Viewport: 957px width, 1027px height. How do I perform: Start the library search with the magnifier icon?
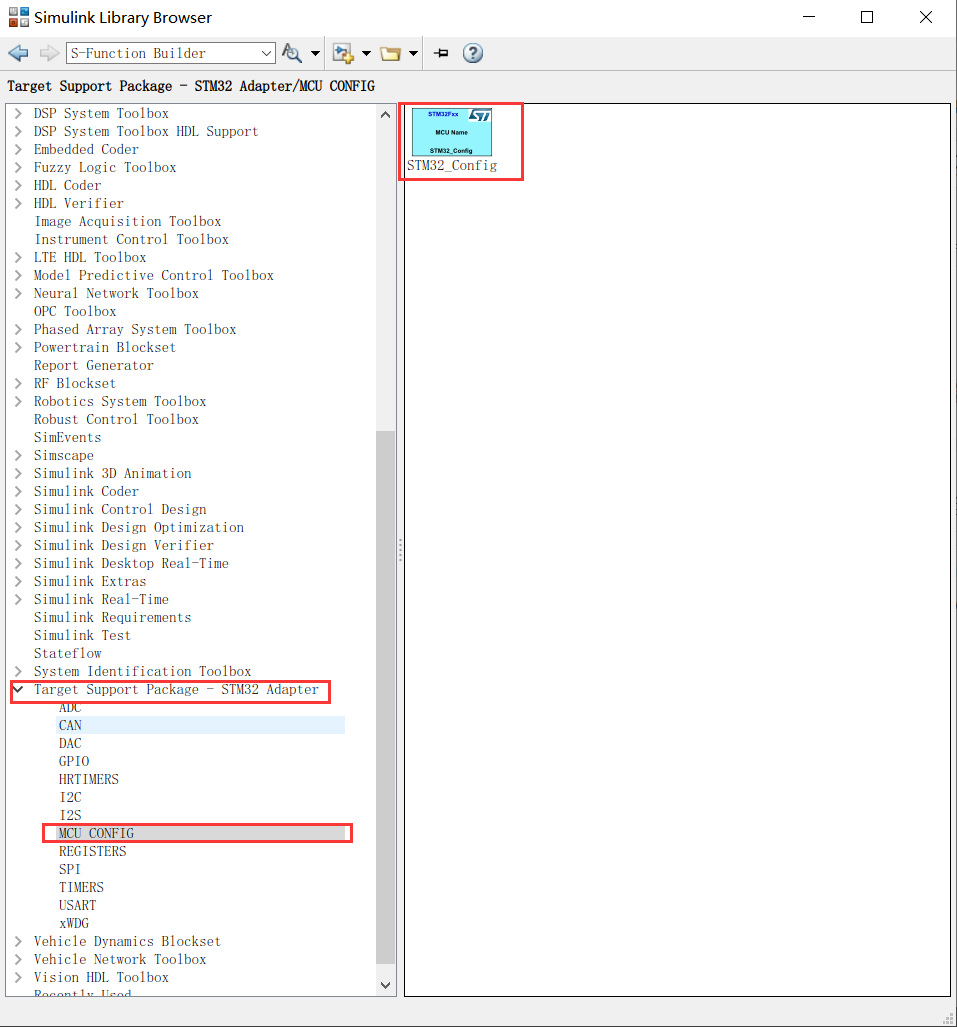(290, 52)
